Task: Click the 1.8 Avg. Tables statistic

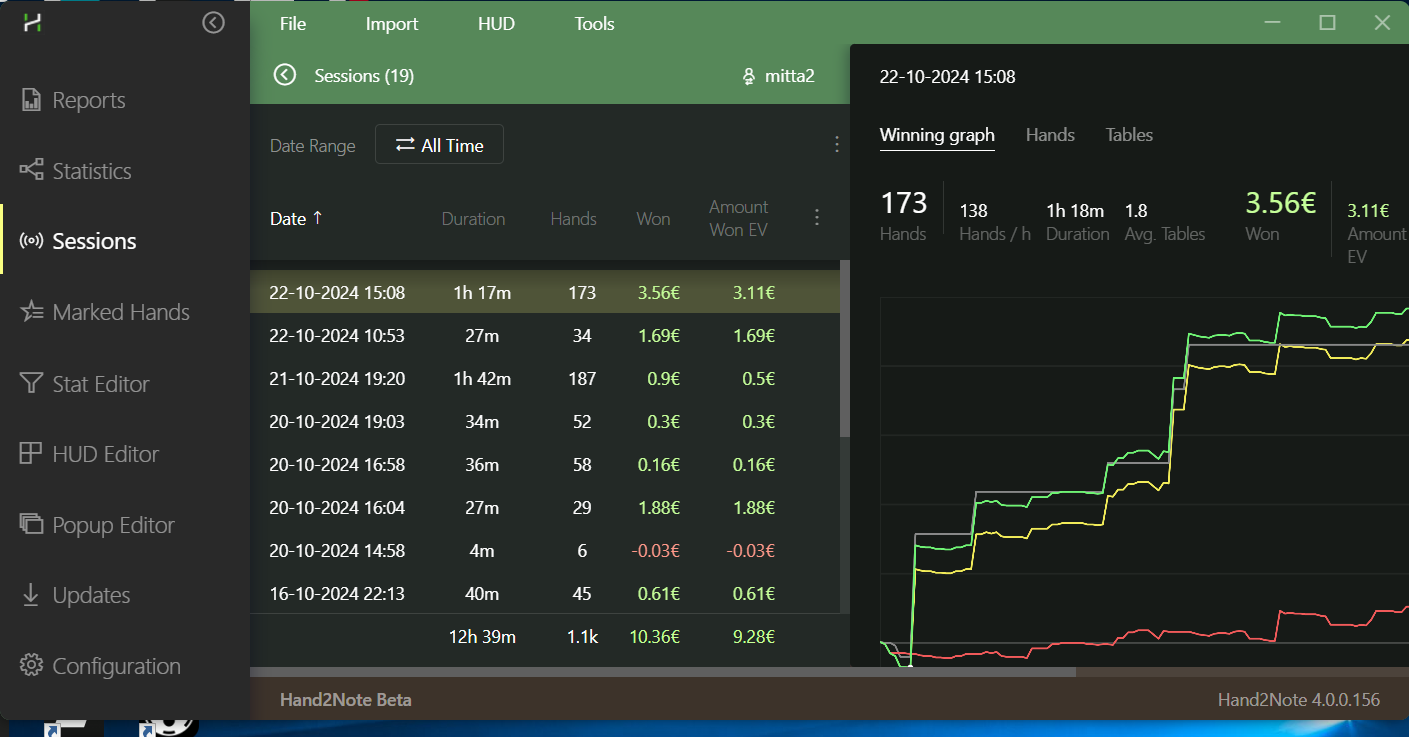Action: (x=1136, y=211)
